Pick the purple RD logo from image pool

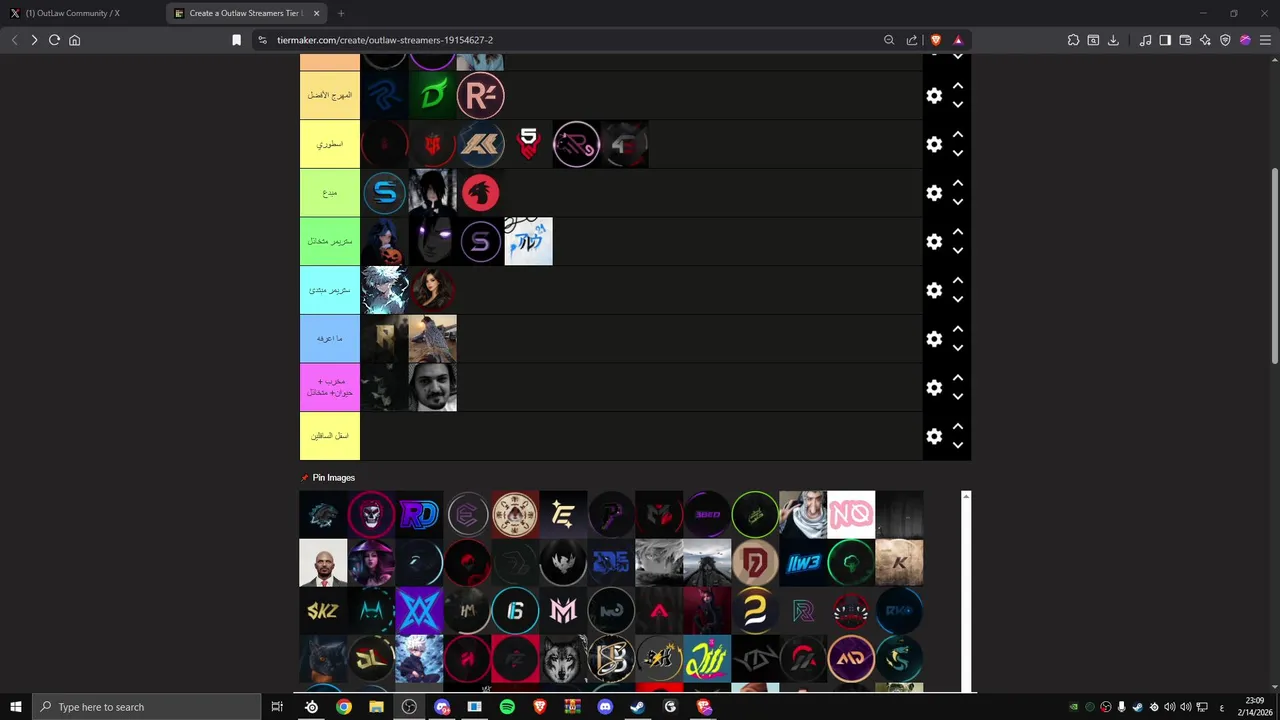[x=419, y=514]
